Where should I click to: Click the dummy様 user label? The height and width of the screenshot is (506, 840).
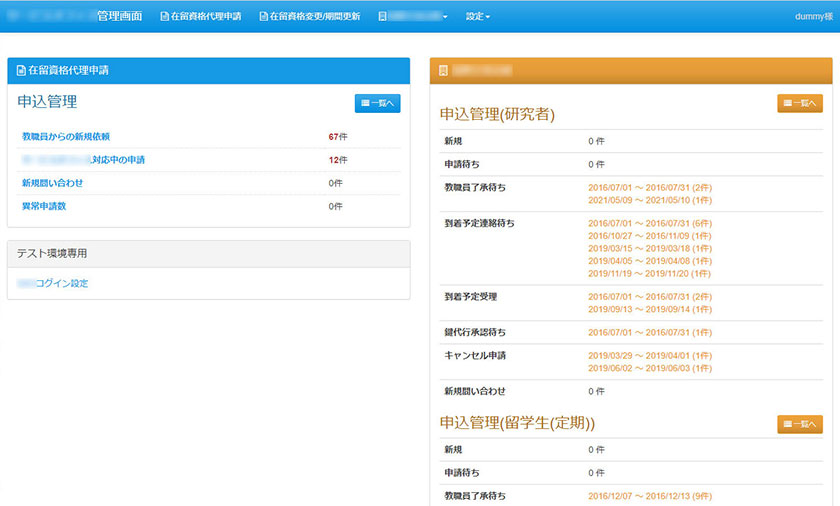813,16
